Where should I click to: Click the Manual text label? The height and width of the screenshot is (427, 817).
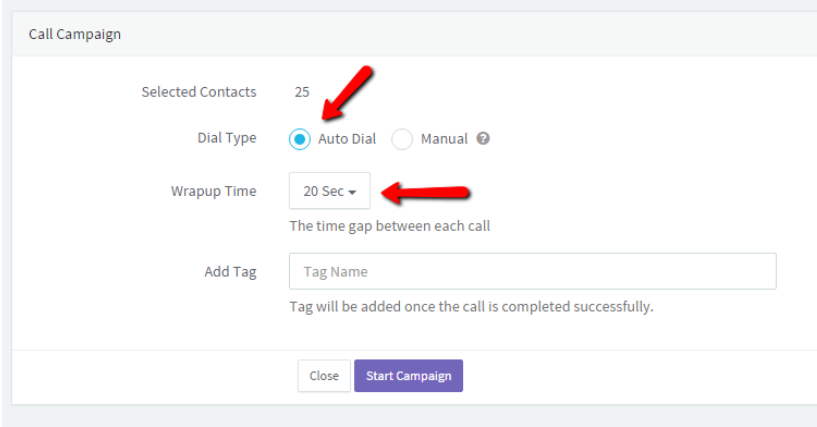(444, 139)
